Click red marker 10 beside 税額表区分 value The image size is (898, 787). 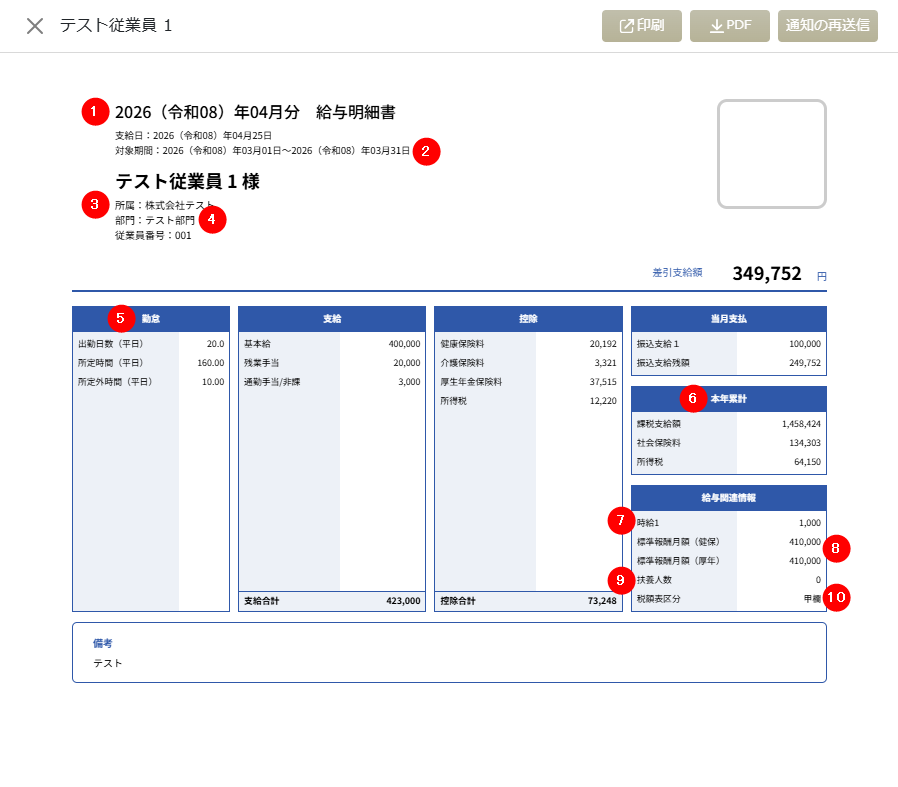[837, 598]
